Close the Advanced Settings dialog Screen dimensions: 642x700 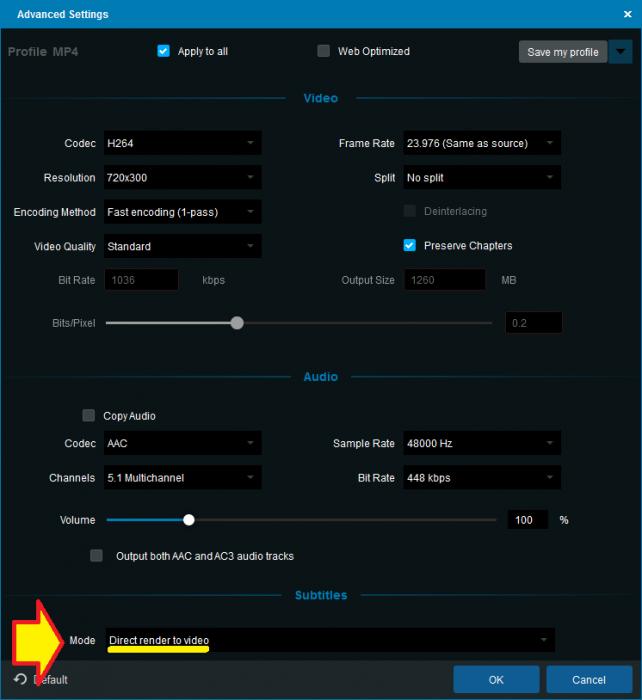(x=627, y=14)
